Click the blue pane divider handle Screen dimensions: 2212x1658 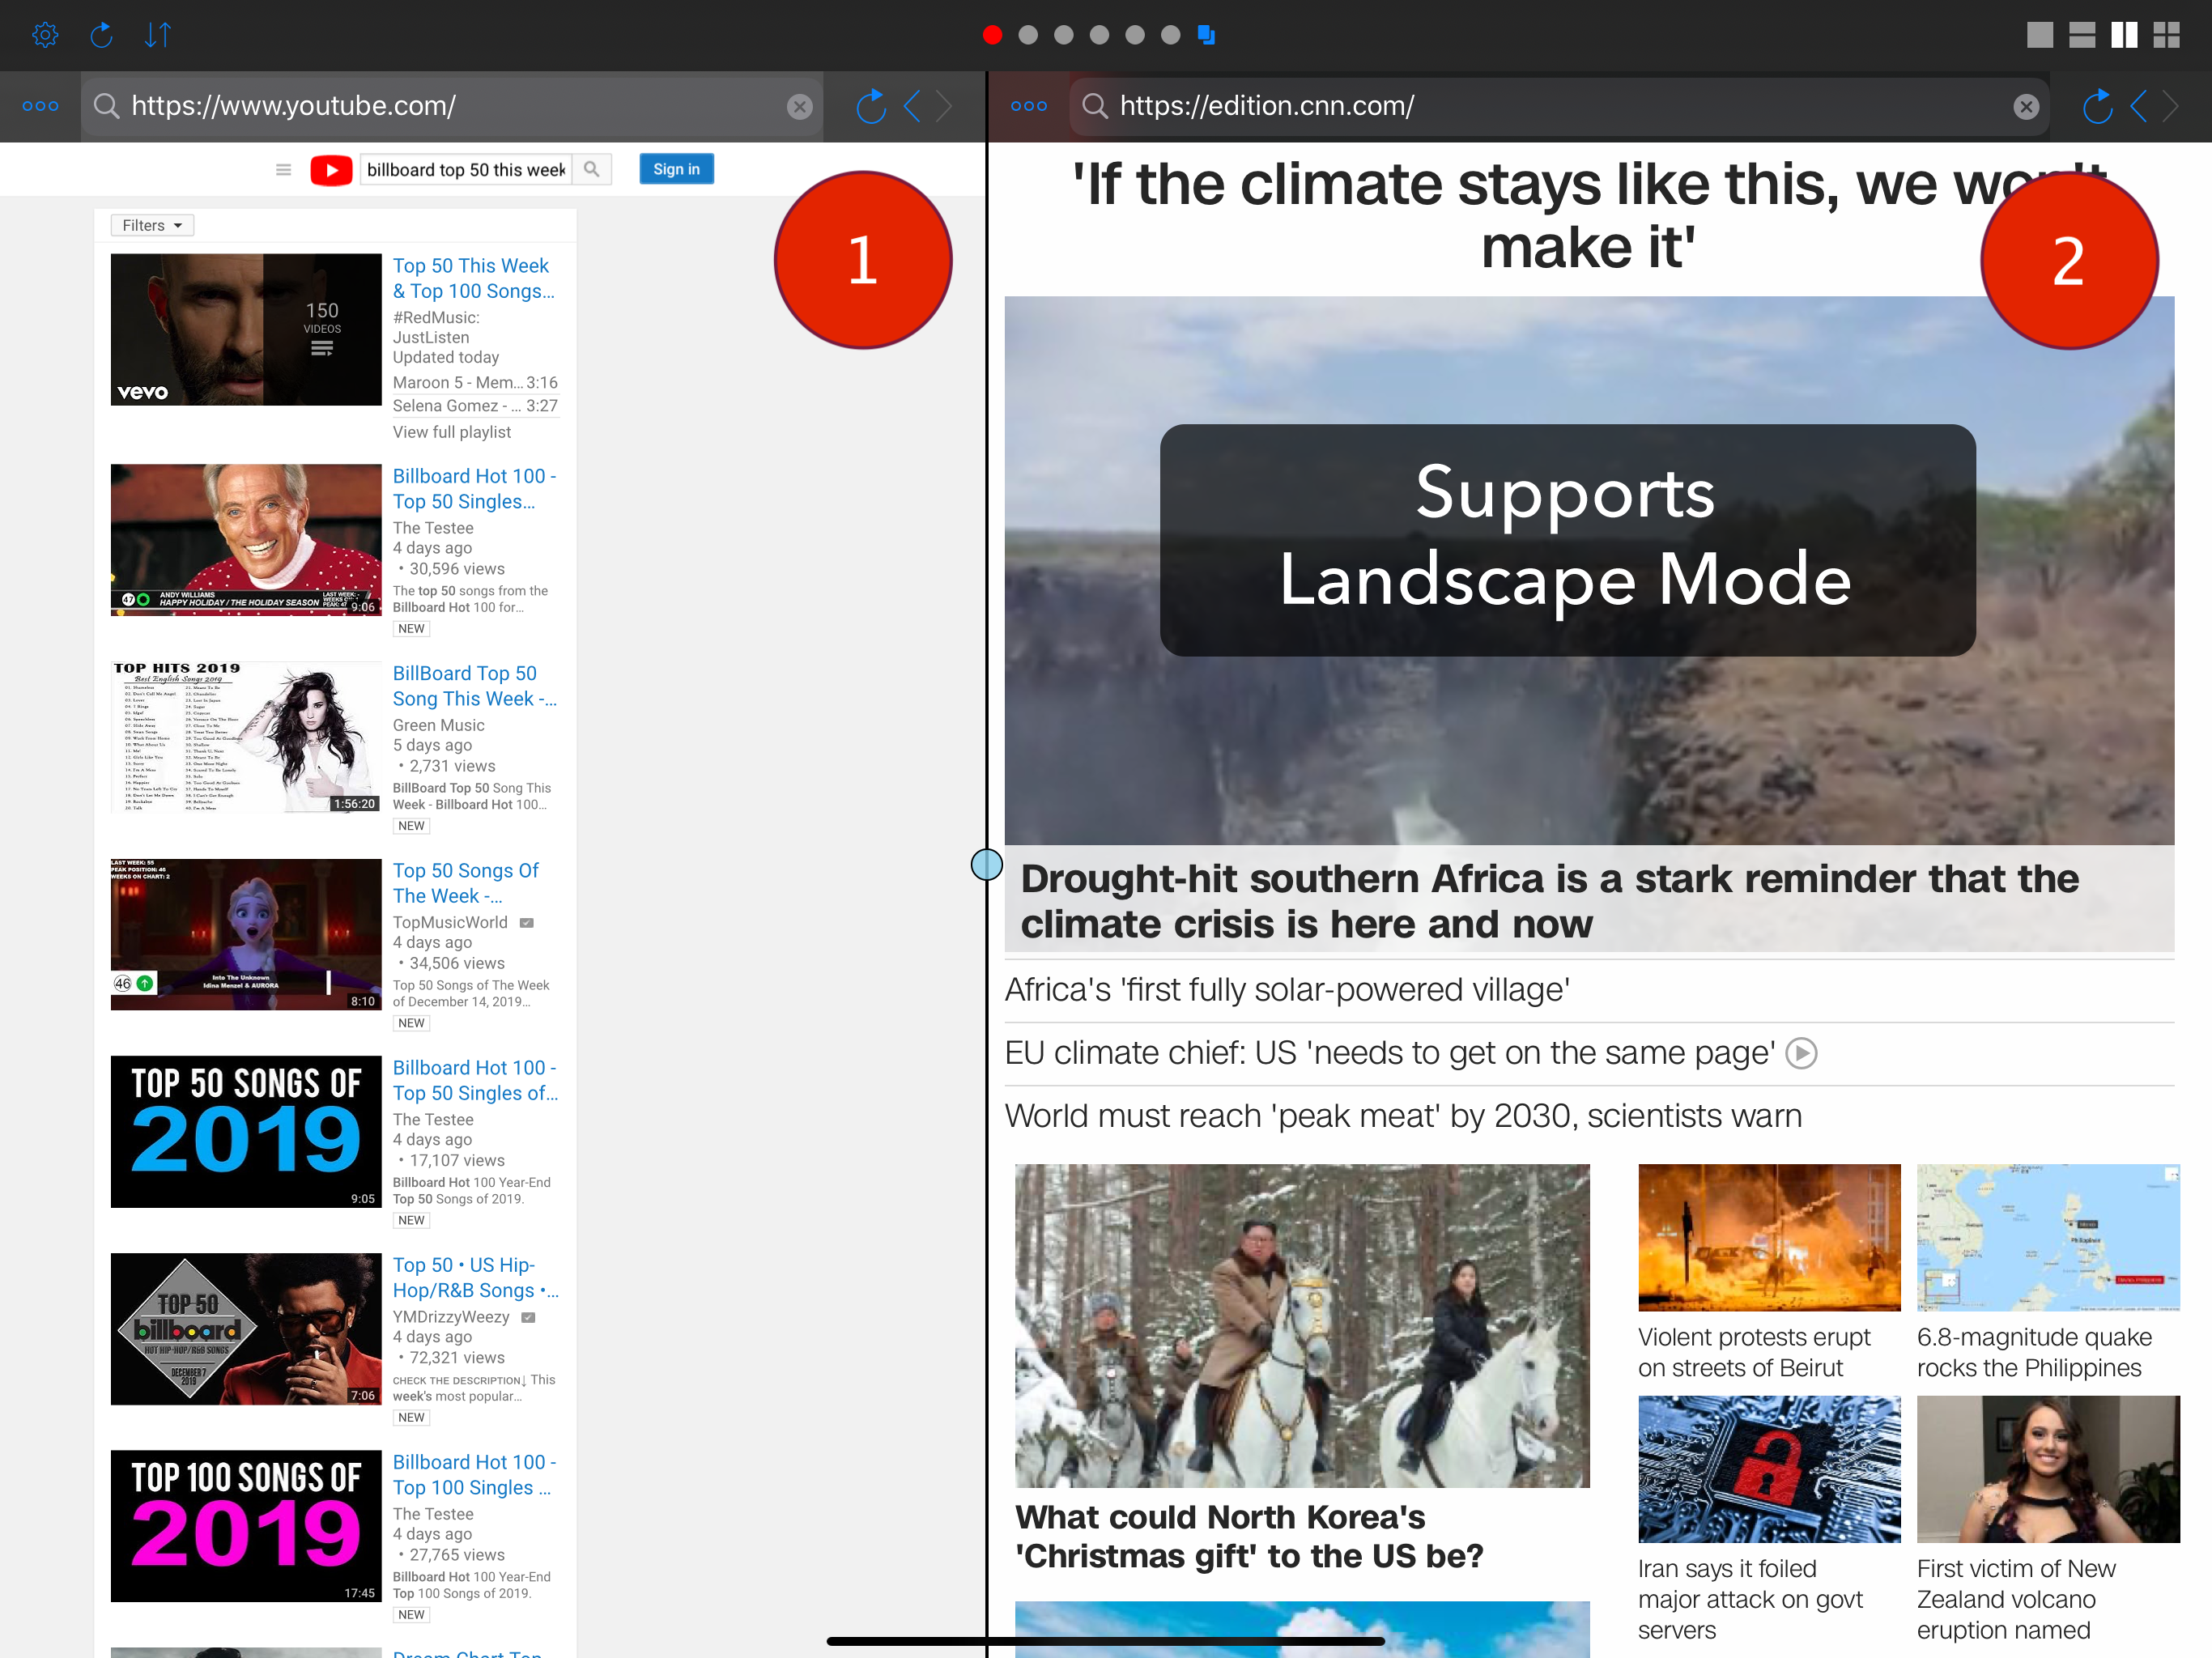(x=986, y=864)
